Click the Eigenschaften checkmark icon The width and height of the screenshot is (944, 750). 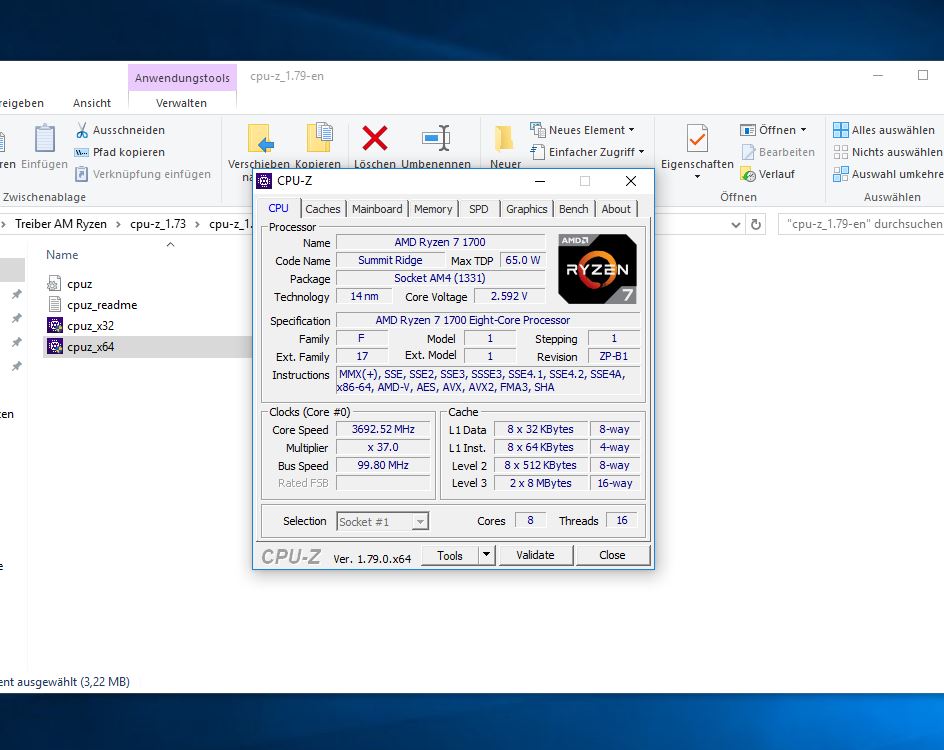(697, 138)
